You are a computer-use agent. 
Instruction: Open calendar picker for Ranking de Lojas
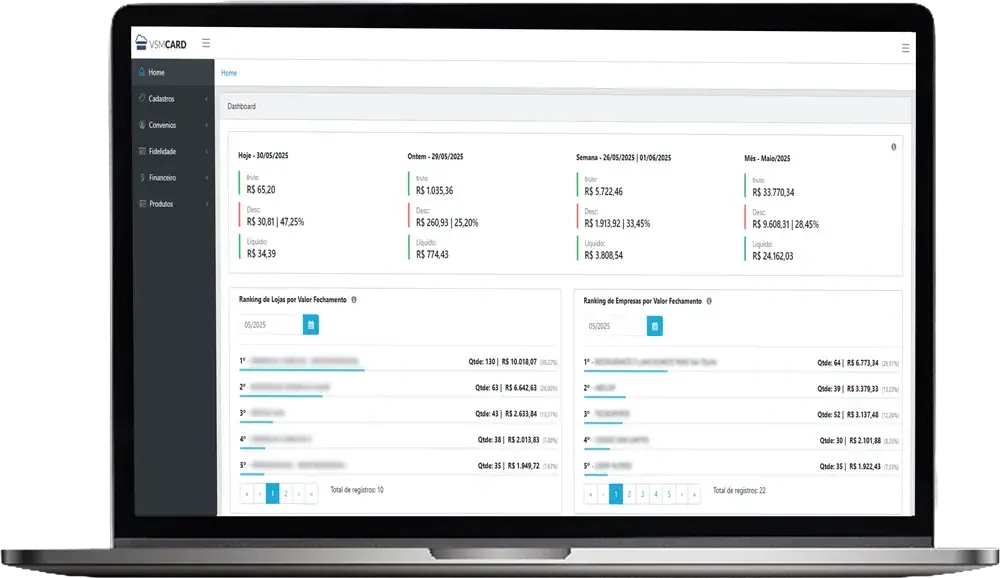click(311, 325)
